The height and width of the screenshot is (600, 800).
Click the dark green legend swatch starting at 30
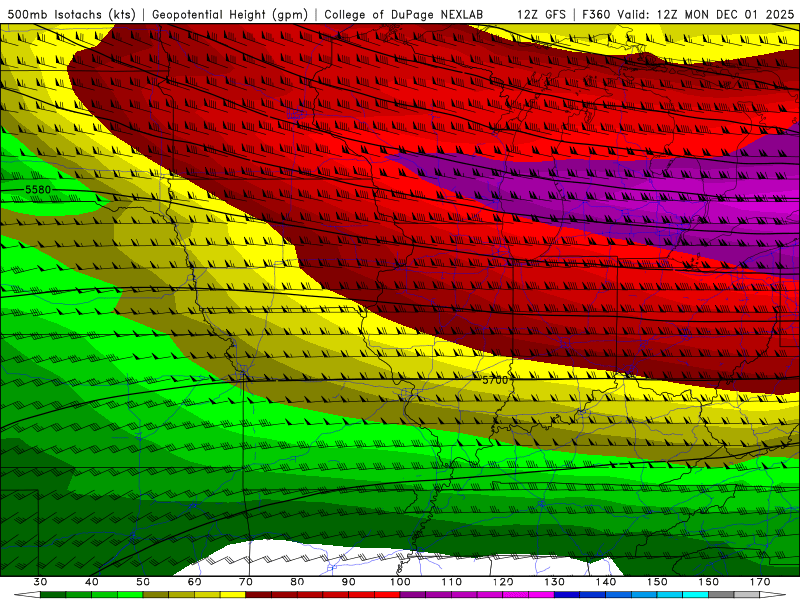coord(53,594)
